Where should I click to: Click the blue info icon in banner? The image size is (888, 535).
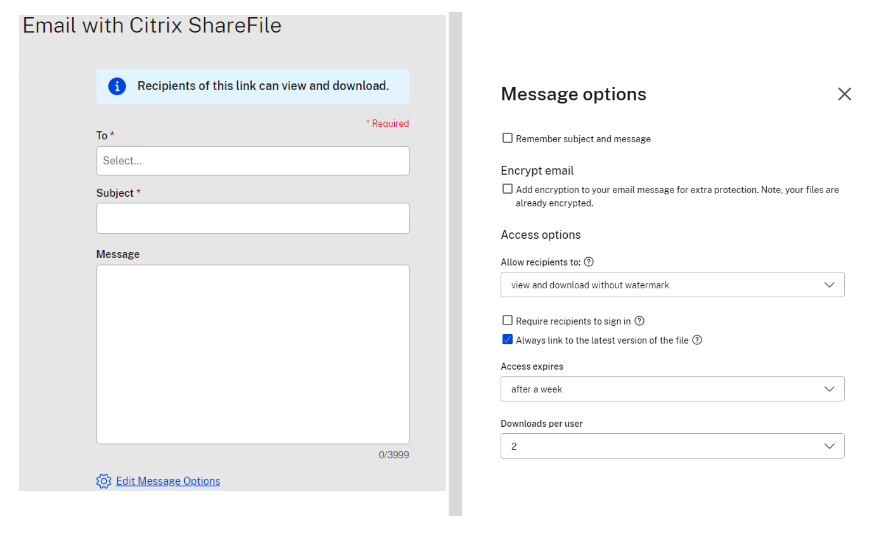point(117,86)
